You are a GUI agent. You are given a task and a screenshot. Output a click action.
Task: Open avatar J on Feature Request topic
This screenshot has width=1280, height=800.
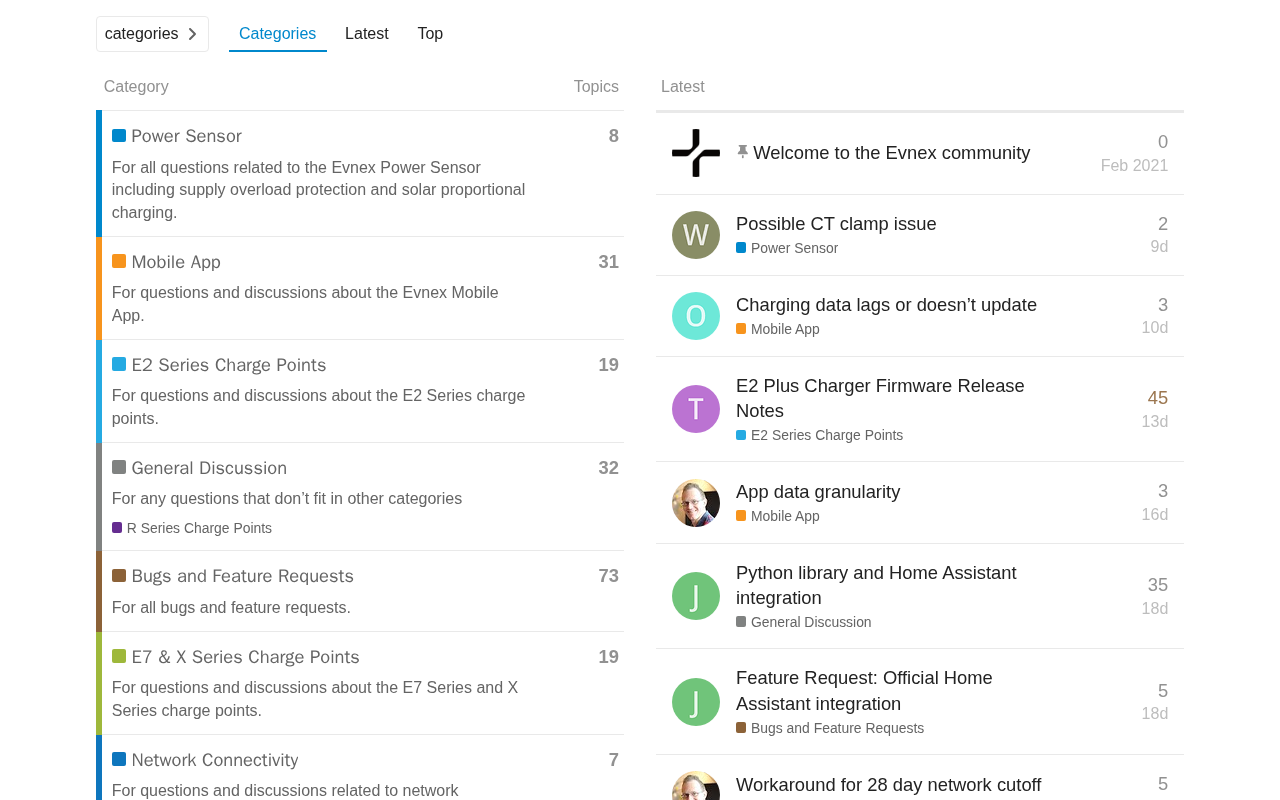696,702
